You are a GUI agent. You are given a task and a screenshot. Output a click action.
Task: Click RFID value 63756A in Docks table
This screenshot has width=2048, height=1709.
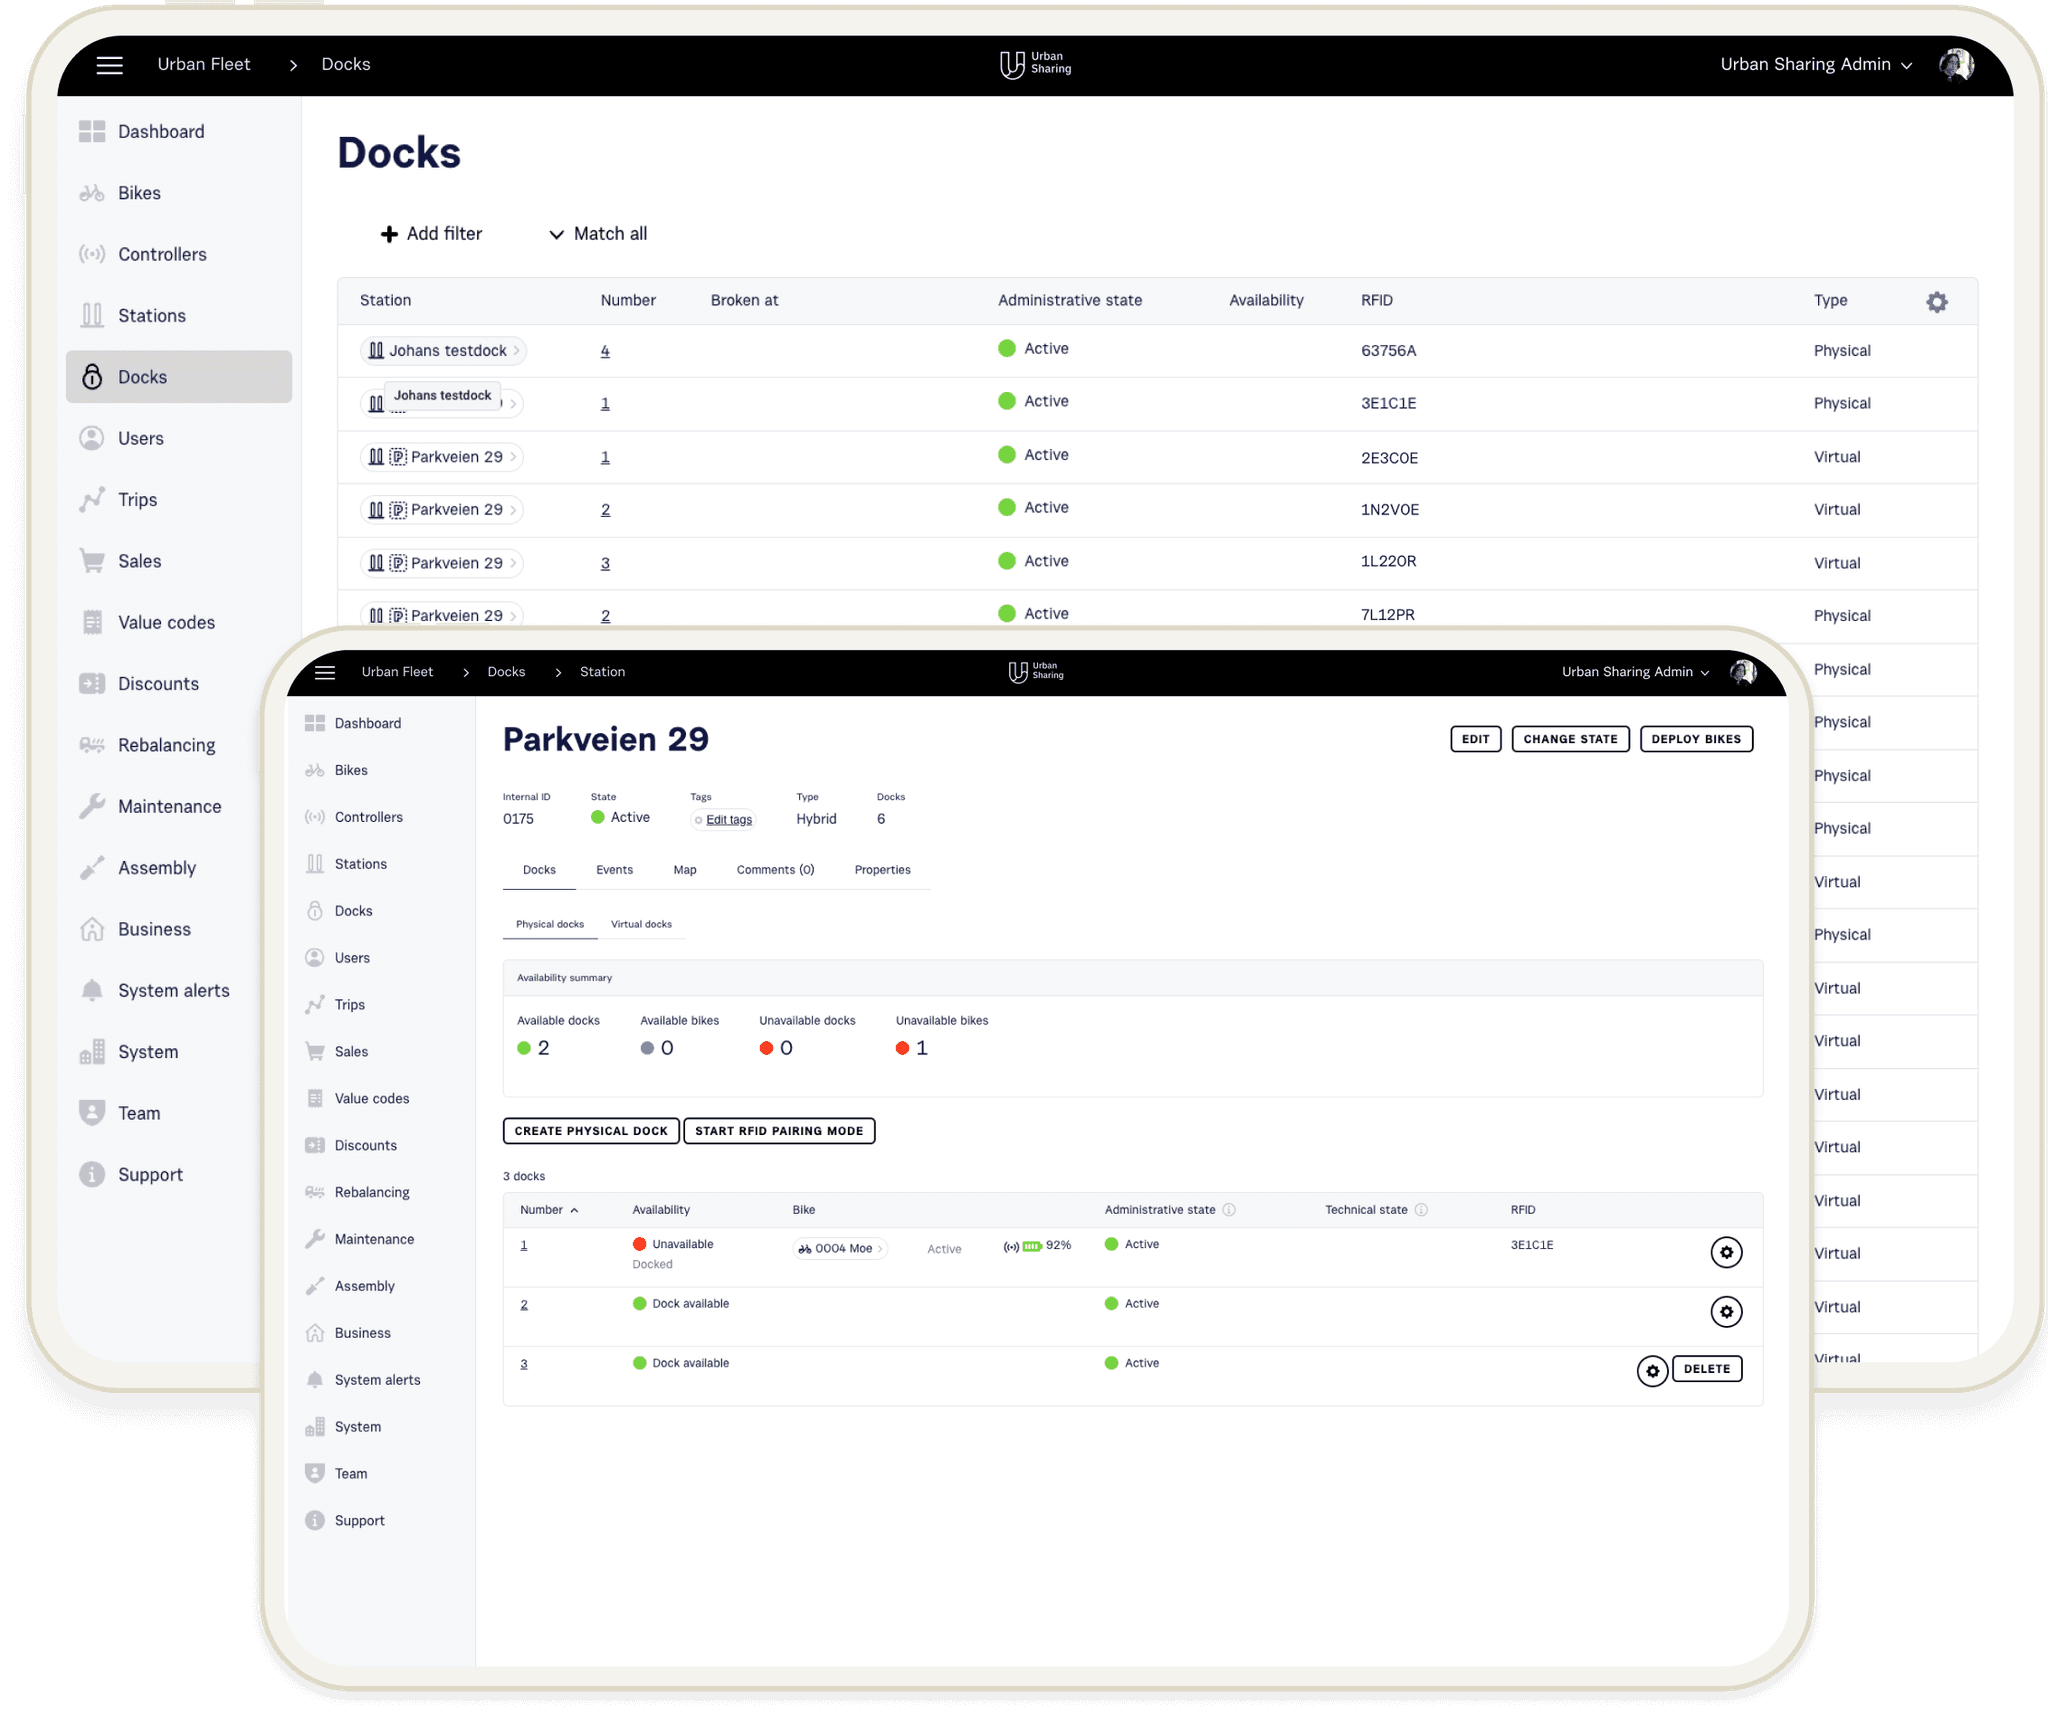click(x=1388, y=351)
